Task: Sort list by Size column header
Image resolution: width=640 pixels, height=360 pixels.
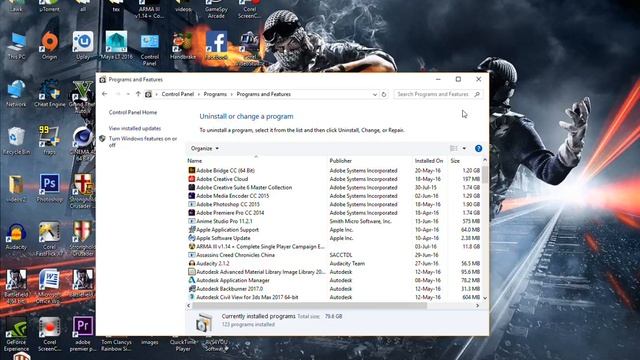Action: (x=455, y=161)
